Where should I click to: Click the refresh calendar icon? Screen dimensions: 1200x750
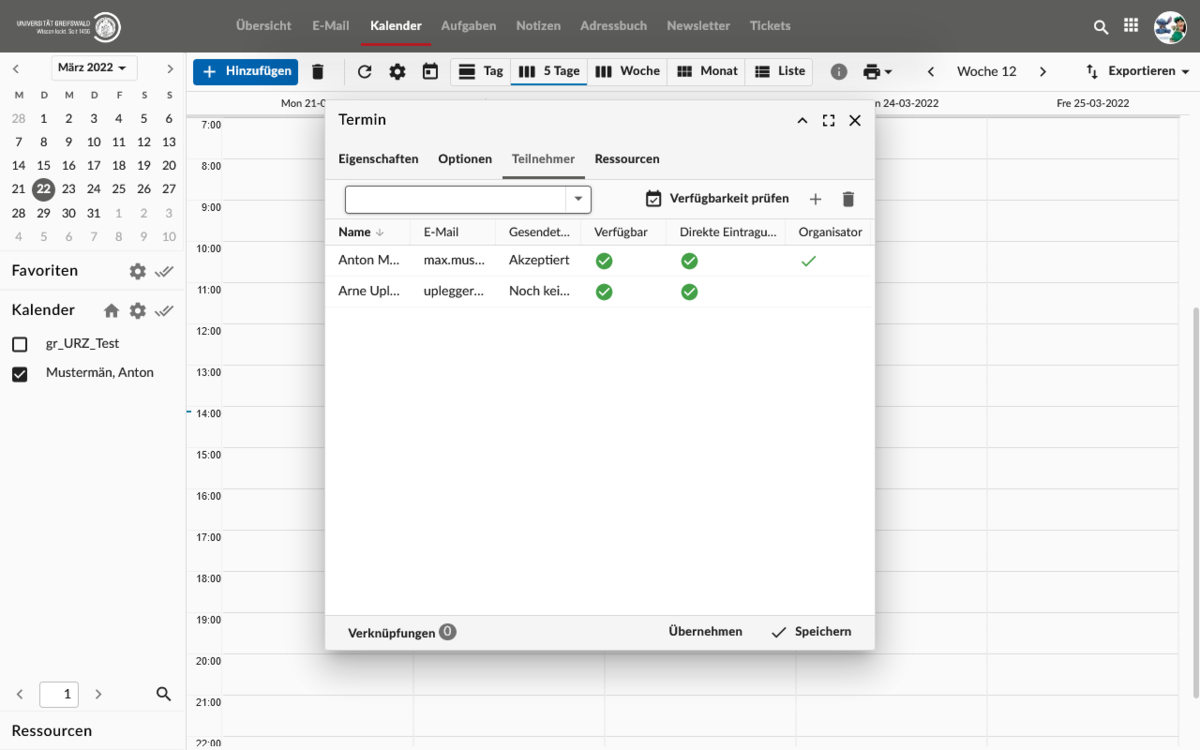pos(364,71)
